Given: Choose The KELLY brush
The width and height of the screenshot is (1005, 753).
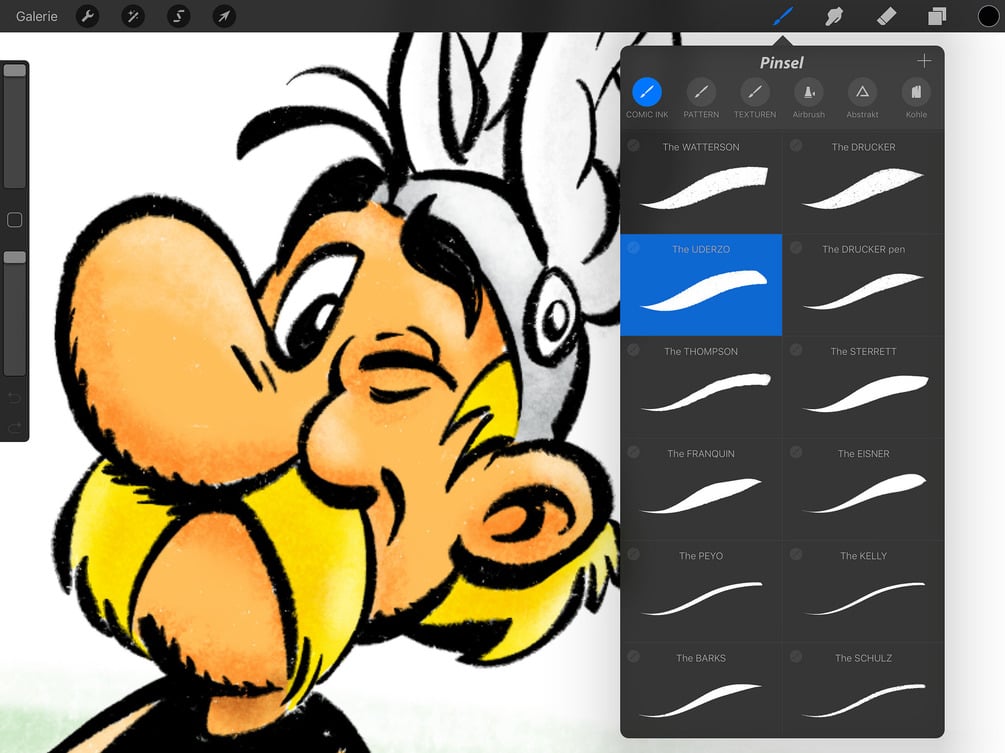Looking at the screenshot, I should point(863,592).
